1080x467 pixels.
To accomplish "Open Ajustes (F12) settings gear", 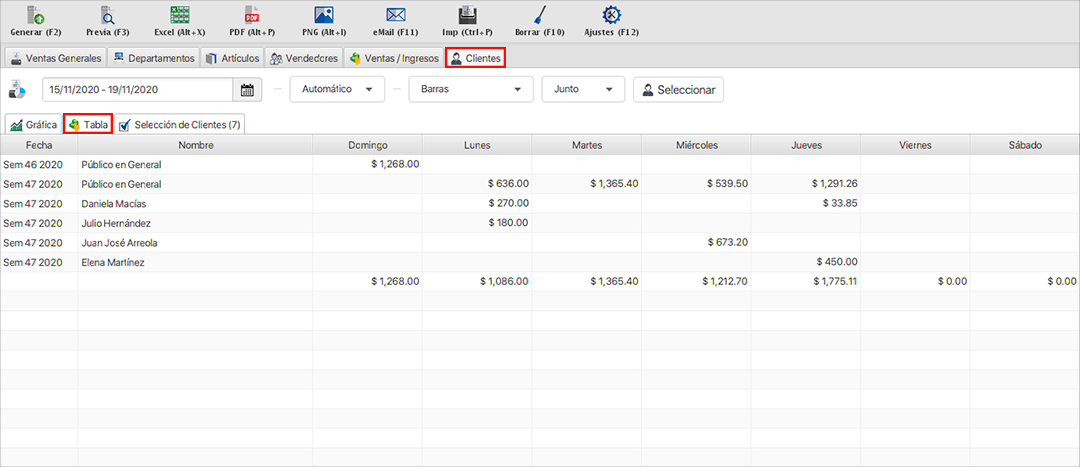I will point(611,16).
